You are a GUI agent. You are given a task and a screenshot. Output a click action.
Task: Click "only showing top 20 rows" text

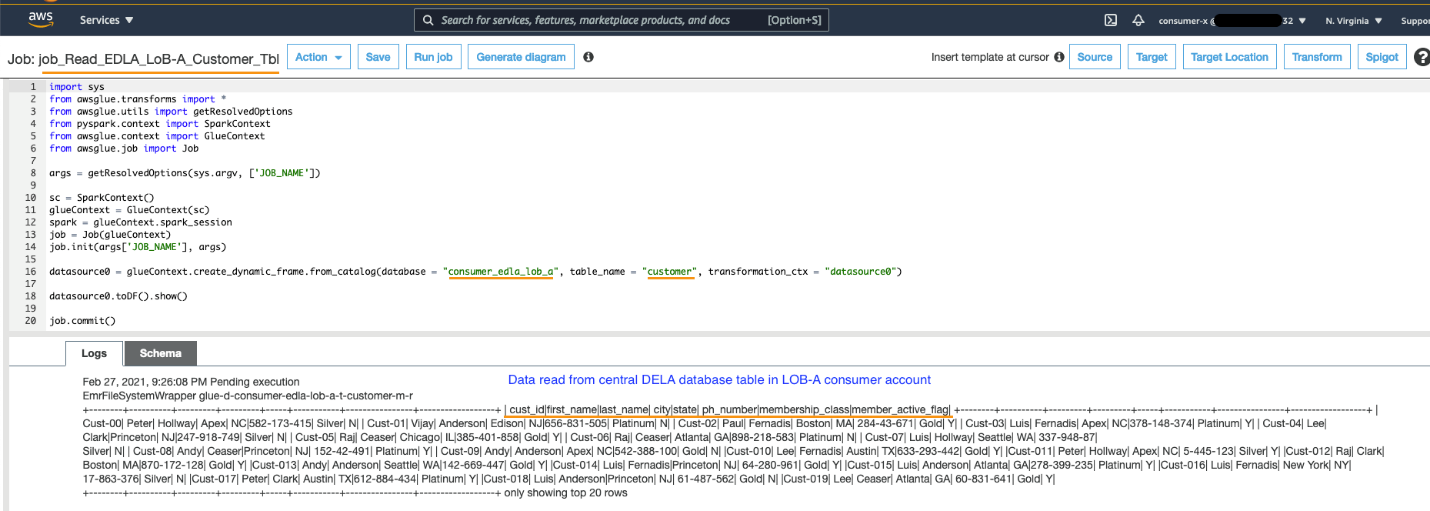[566, 493]
